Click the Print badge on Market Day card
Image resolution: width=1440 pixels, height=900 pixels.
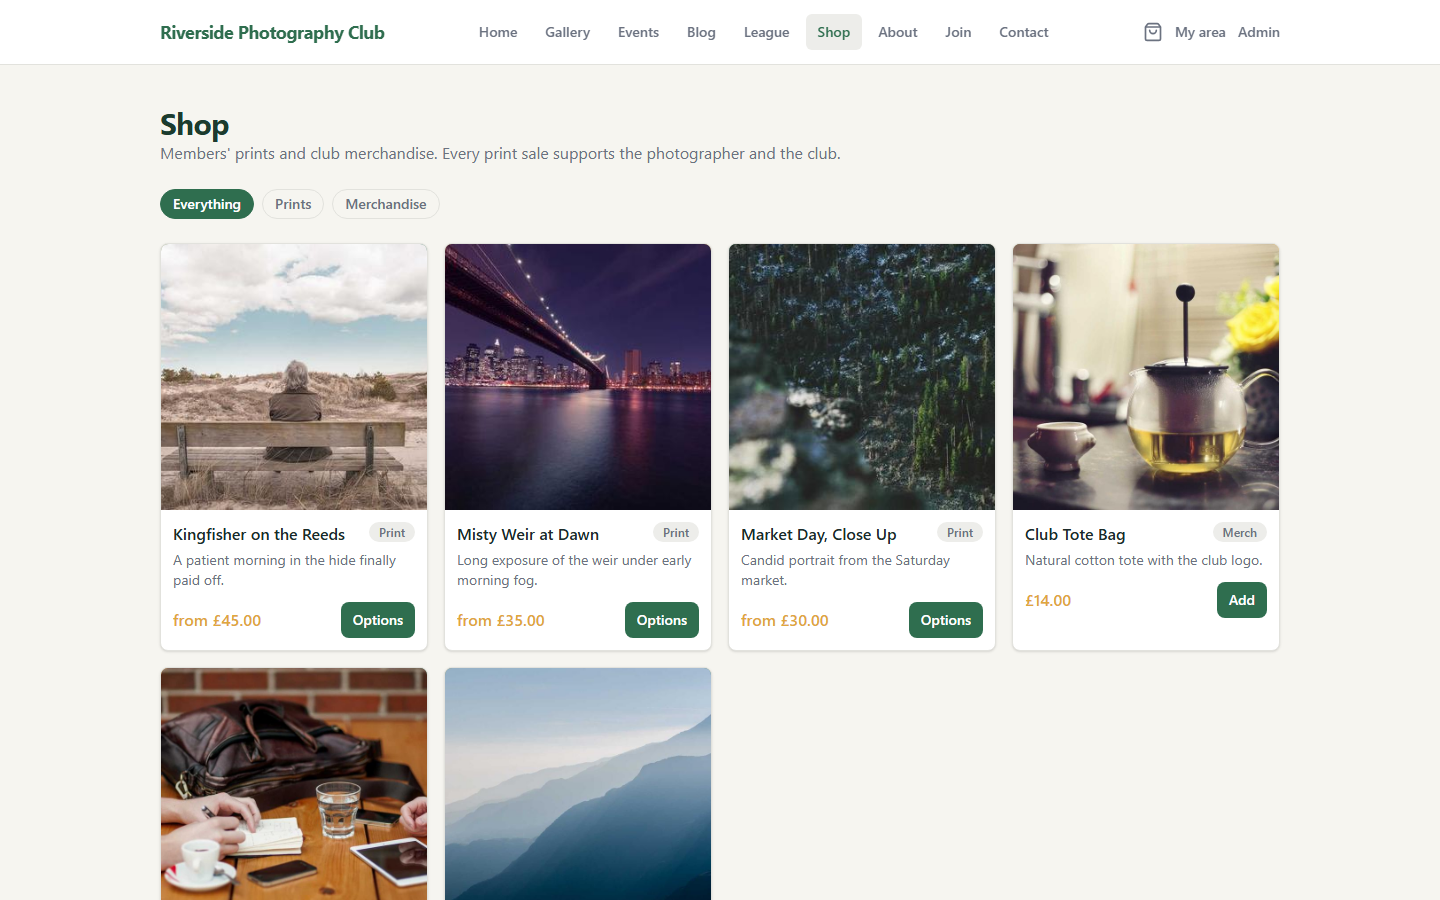(x=960, y=533)
